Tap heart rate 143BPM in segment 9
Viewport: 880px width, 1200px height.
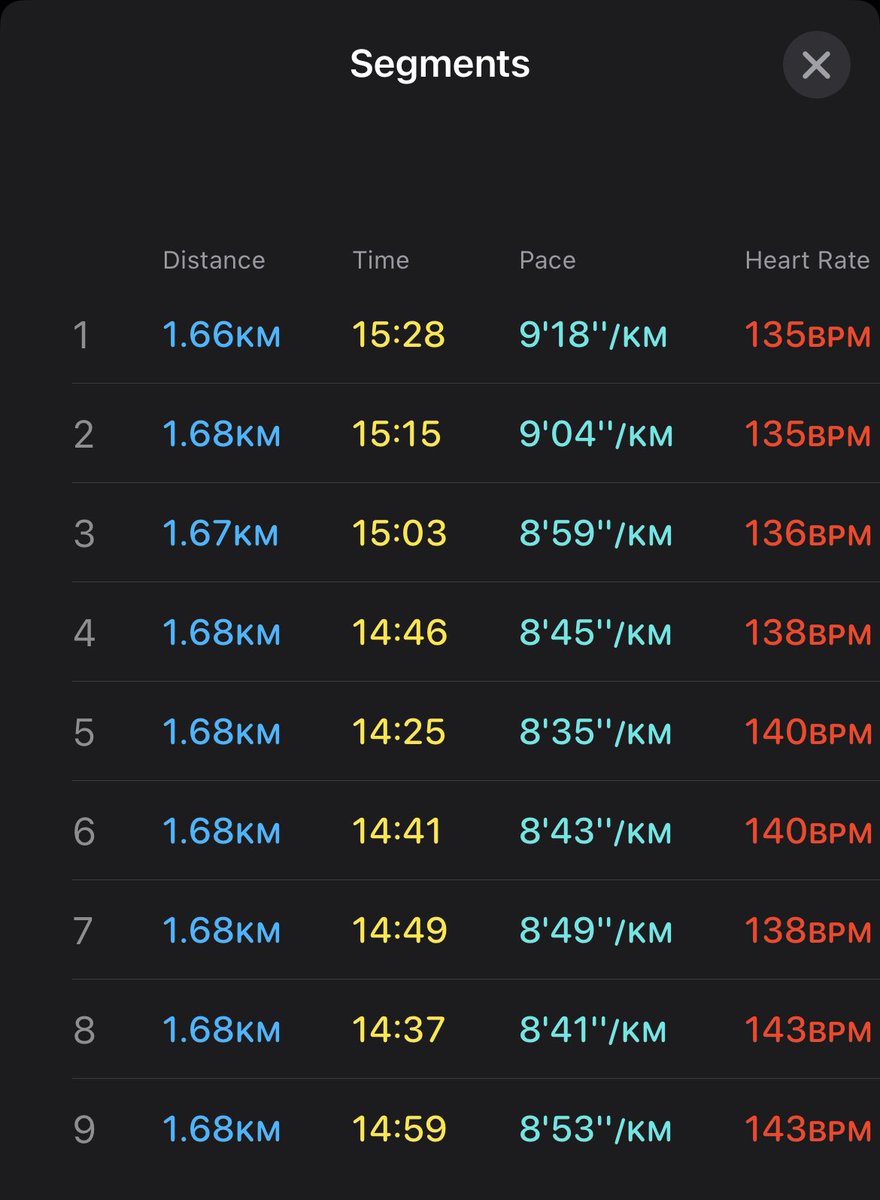808,1129
